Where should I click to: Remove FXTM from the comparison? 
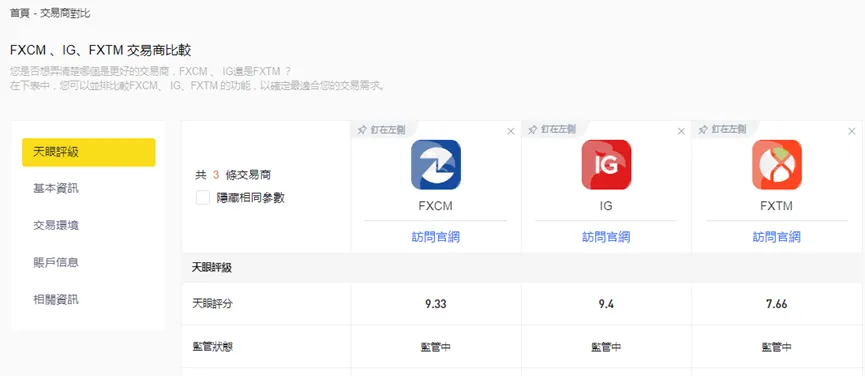(852, 131)
